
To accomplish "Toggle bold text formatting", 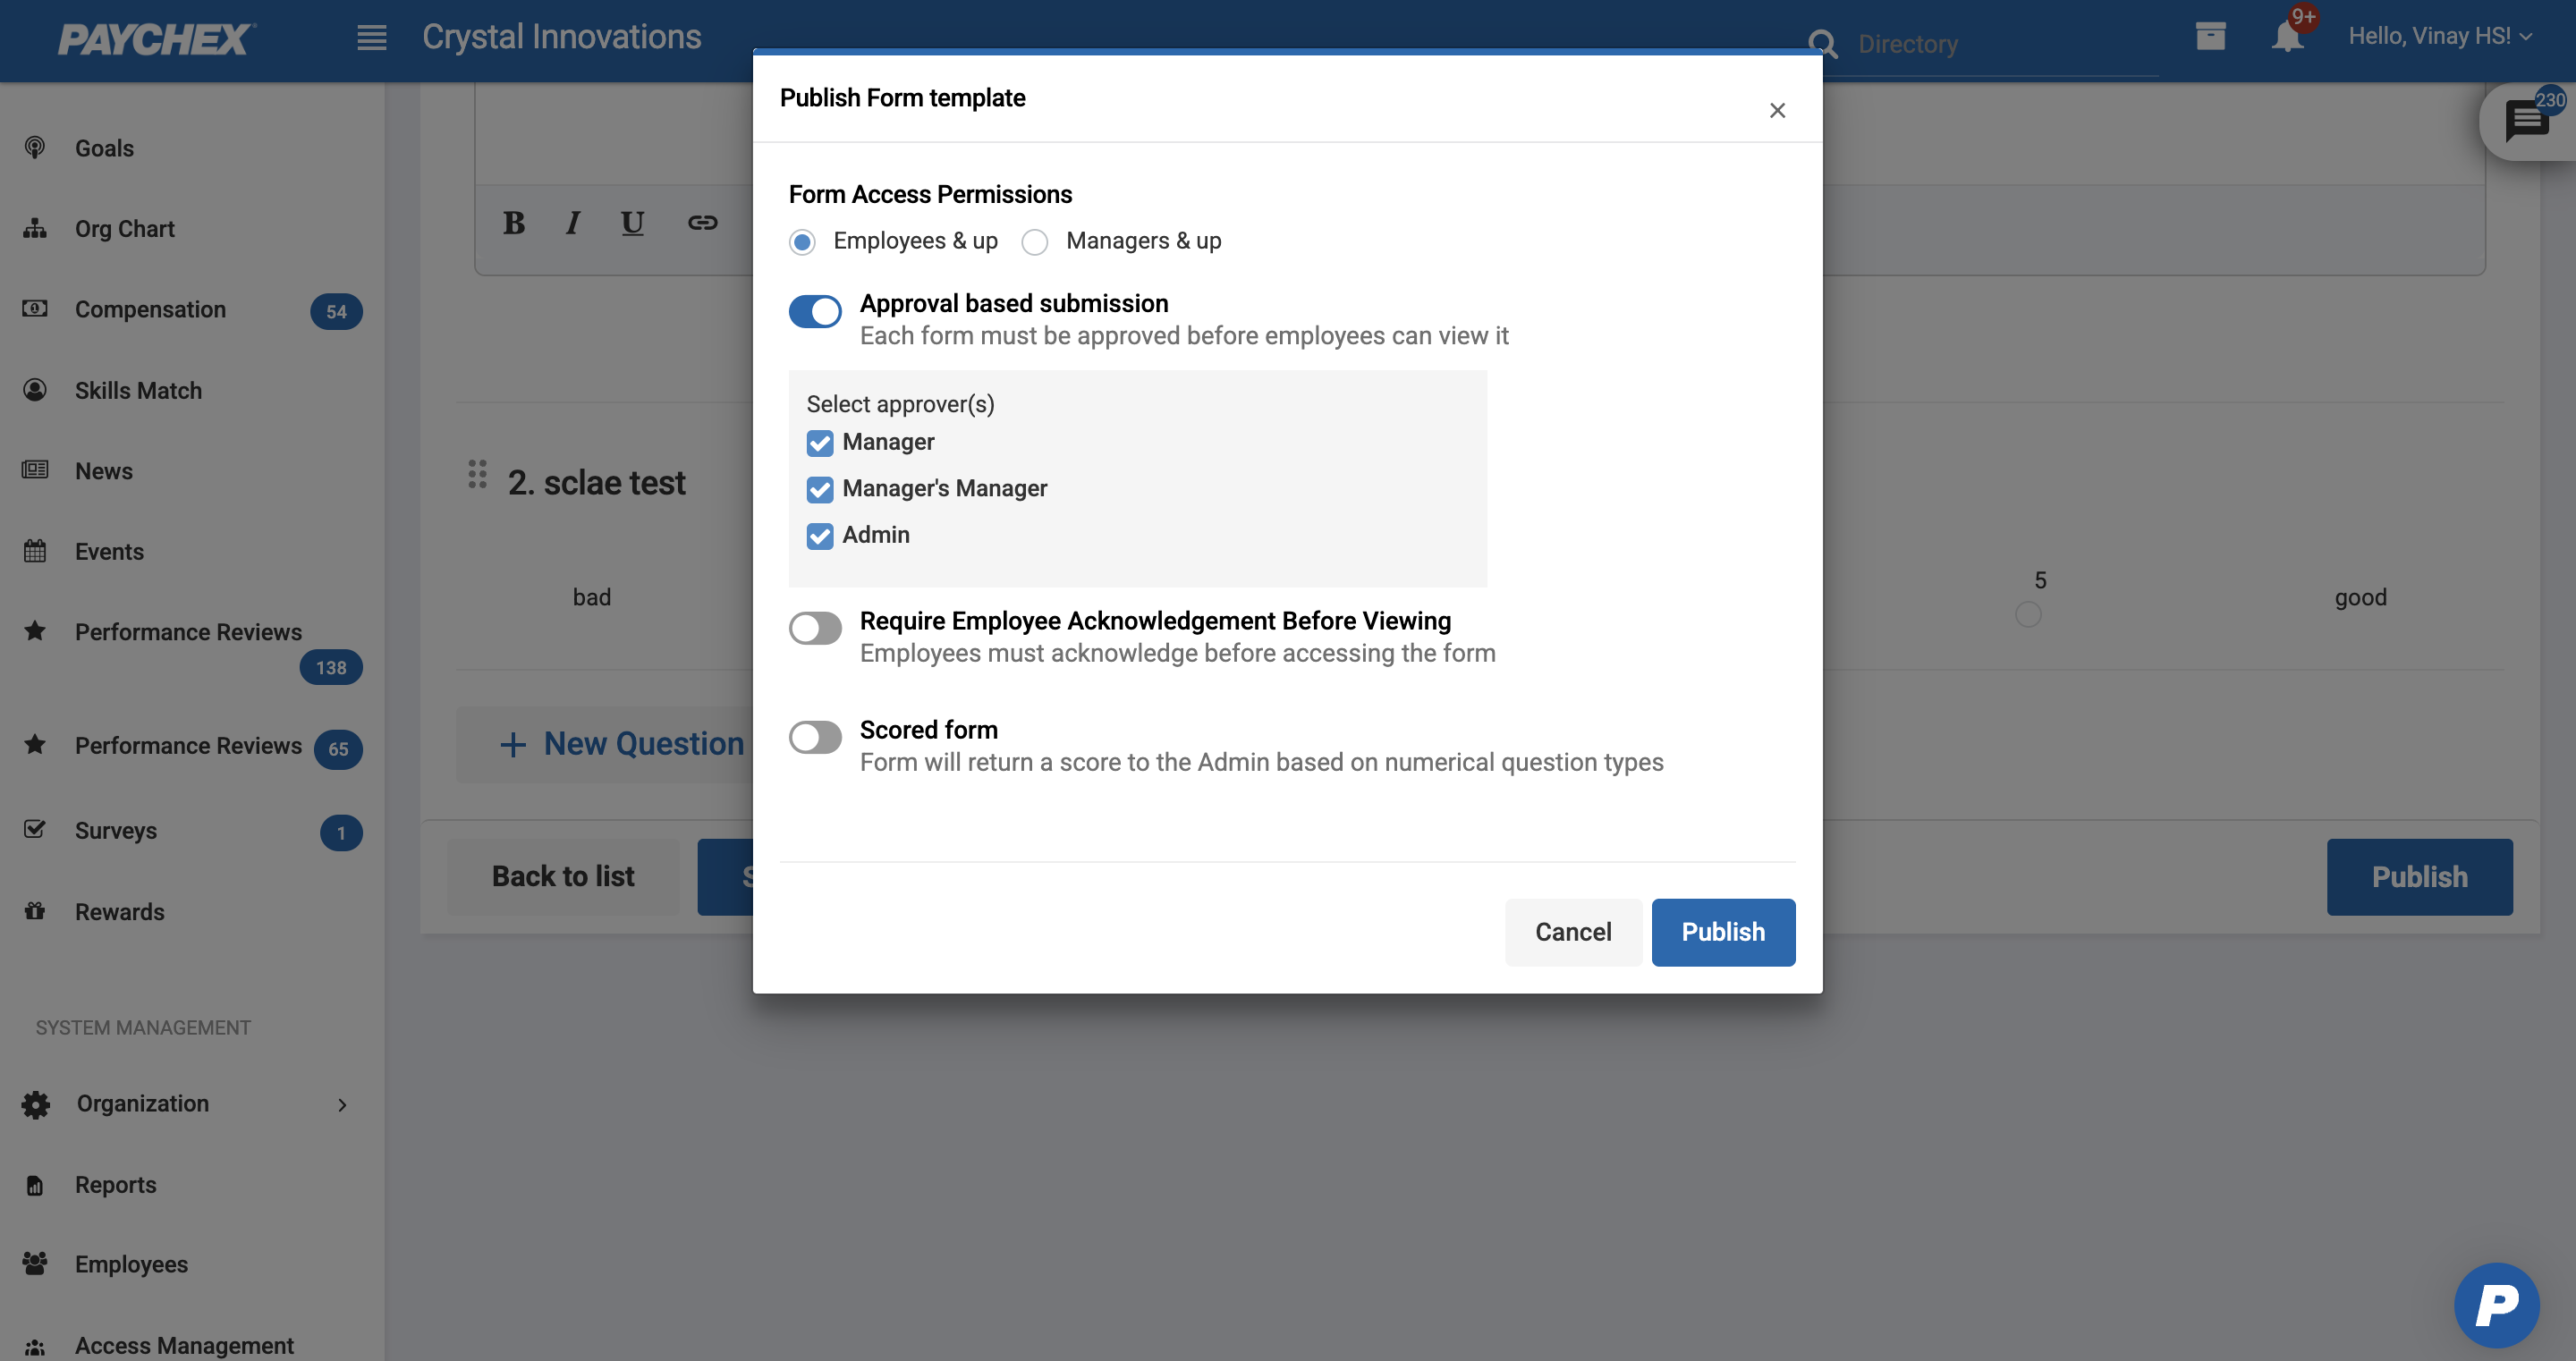I will 514,223.
